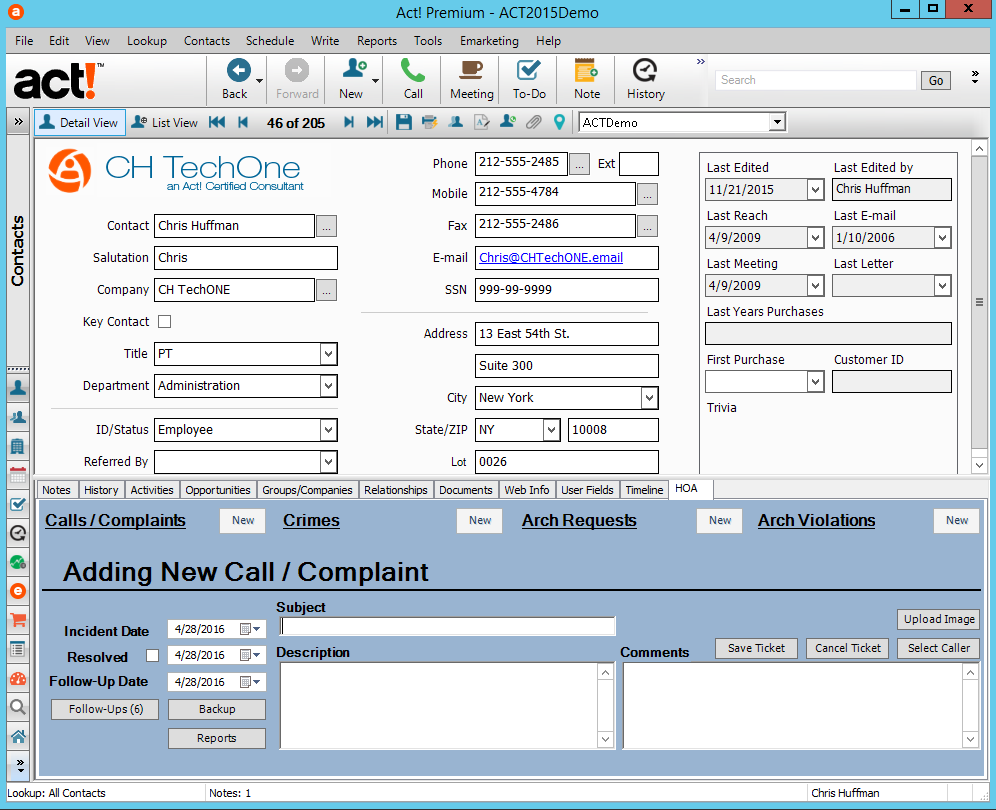Expand the State dropdown
Image resolution: width=996 pixels, height=810 pixels.
(551, 430)
